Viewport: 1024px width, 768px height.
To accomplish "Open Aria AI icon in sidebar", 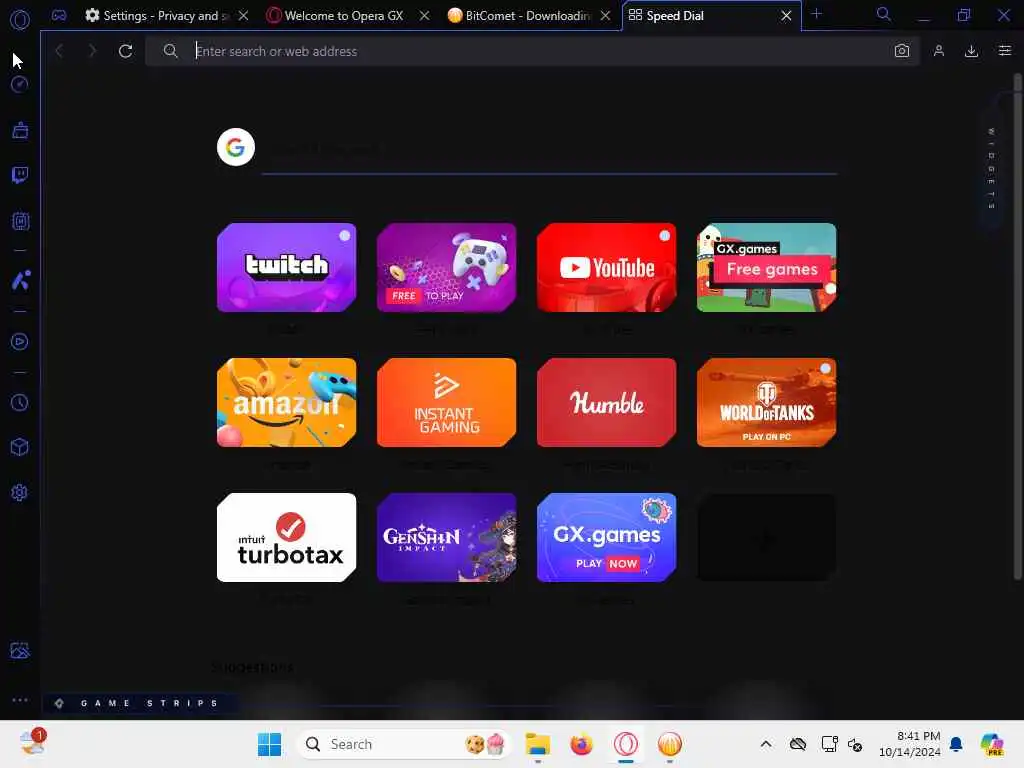I will [x=20, y=281].
